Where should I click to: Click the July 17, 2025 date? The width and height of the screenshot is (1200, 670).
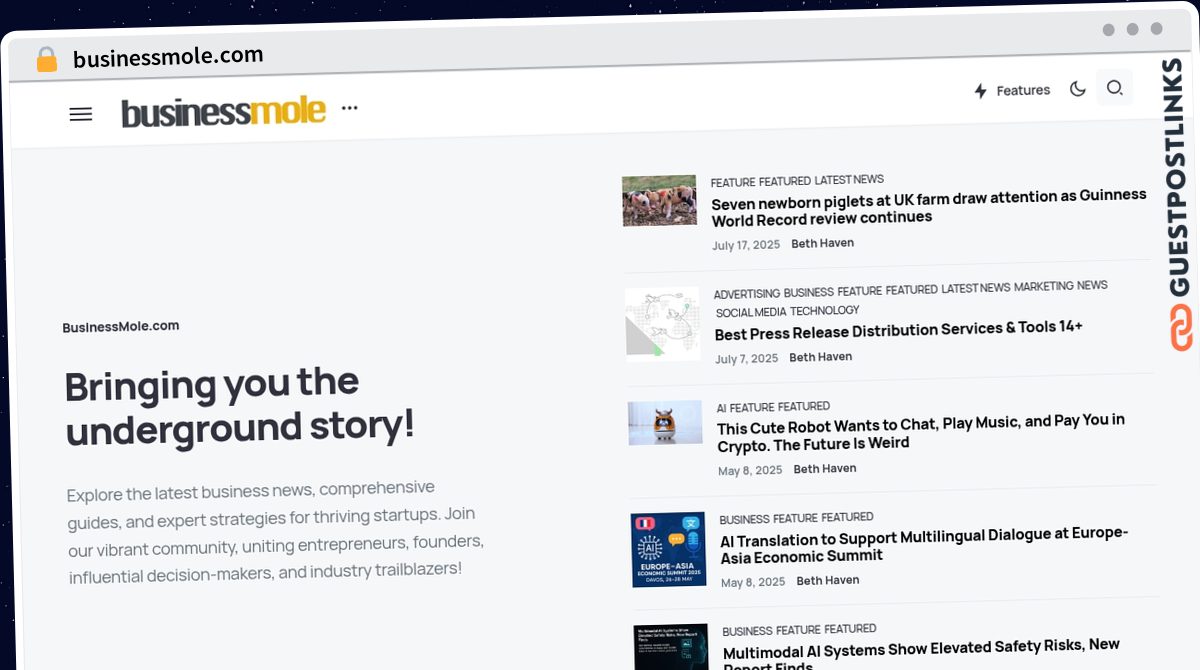745,245
